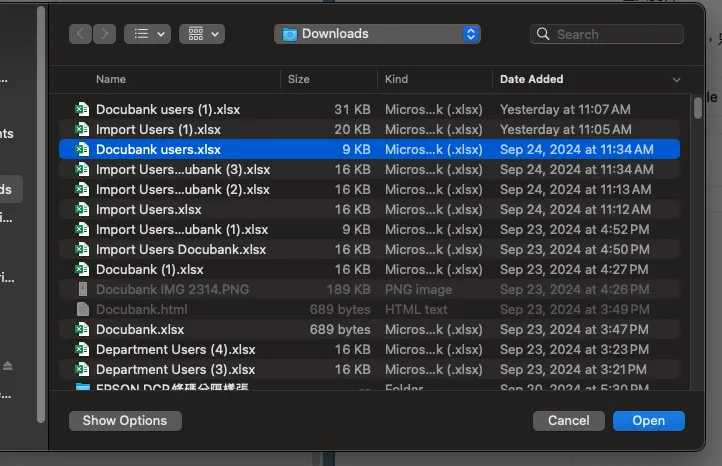
Task: Toggle sort order chevron in Date Added column
Action: 677,79
